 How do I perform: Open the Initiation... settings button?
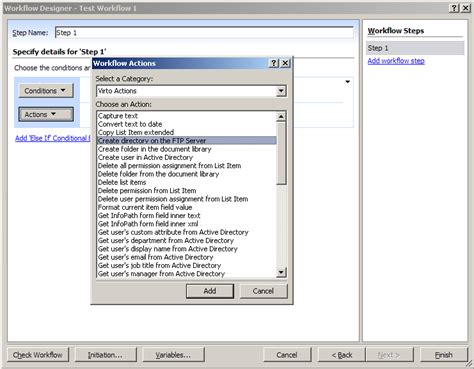point(105,355)
